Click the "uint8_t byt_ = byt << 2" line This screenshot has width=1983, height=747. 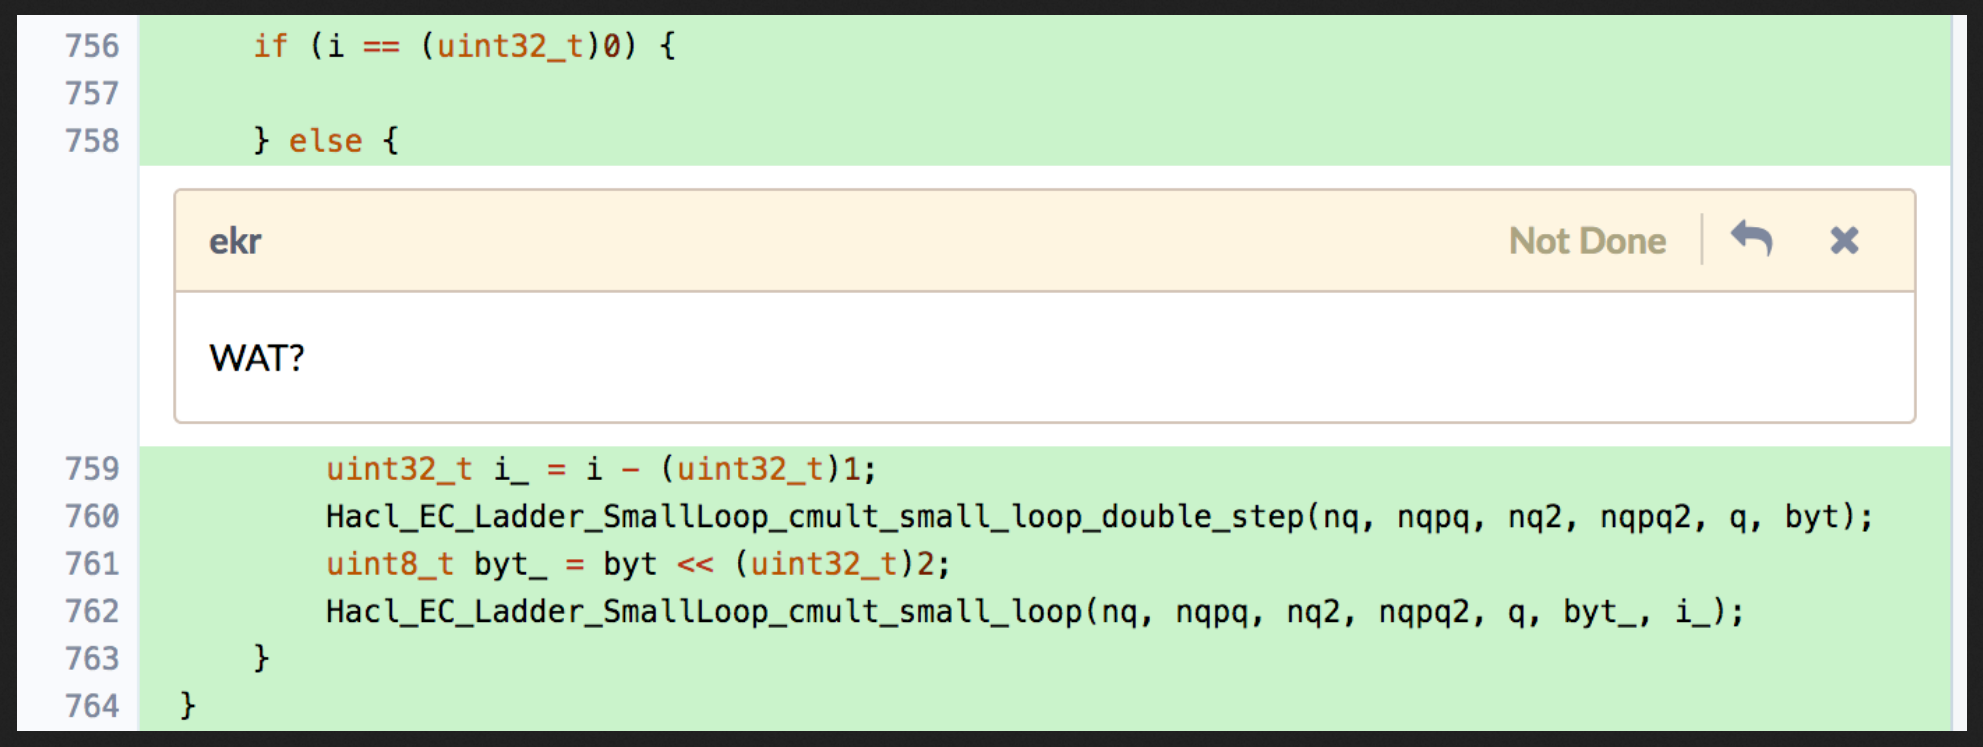637,564
